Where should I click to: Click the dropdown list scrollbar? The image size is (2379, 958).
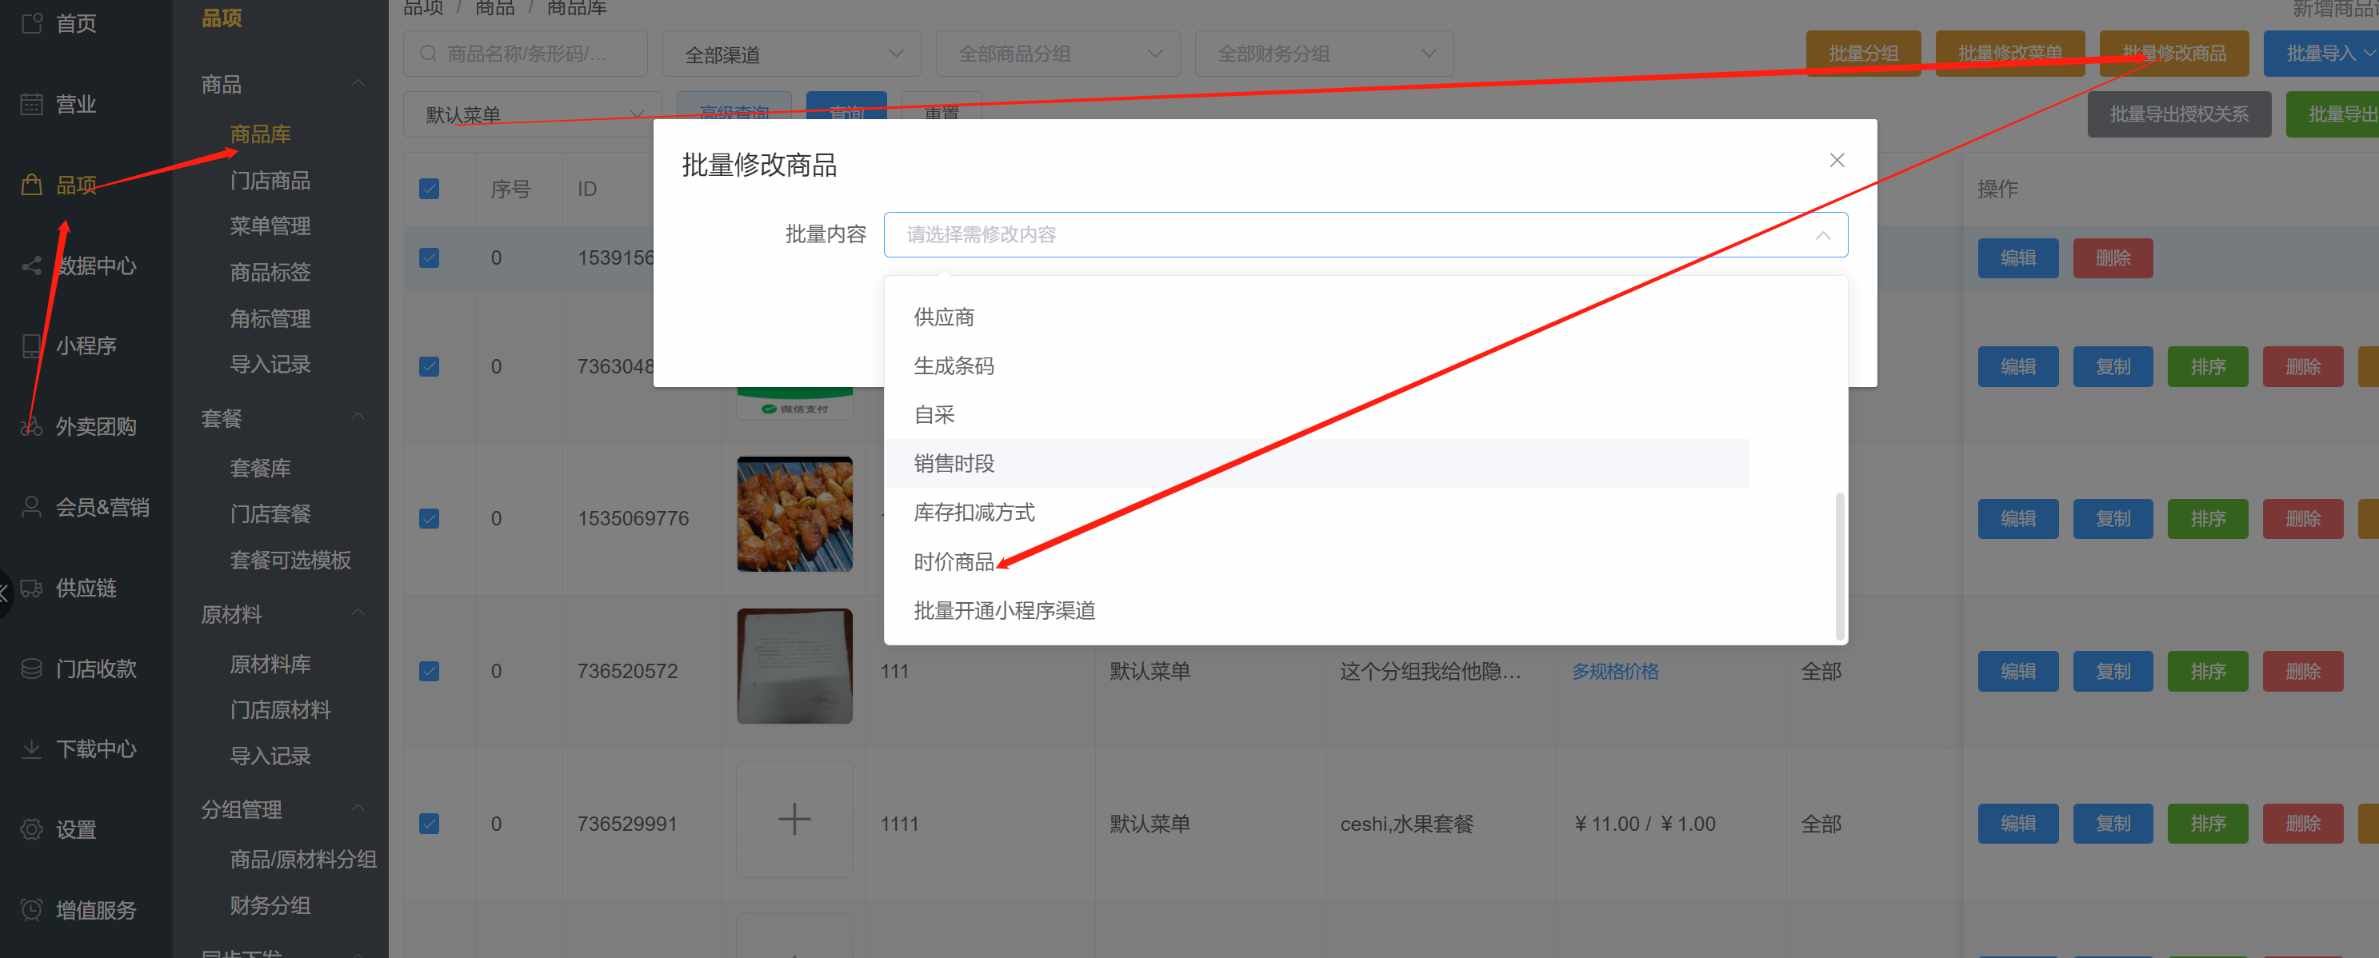click(1840, 565)
